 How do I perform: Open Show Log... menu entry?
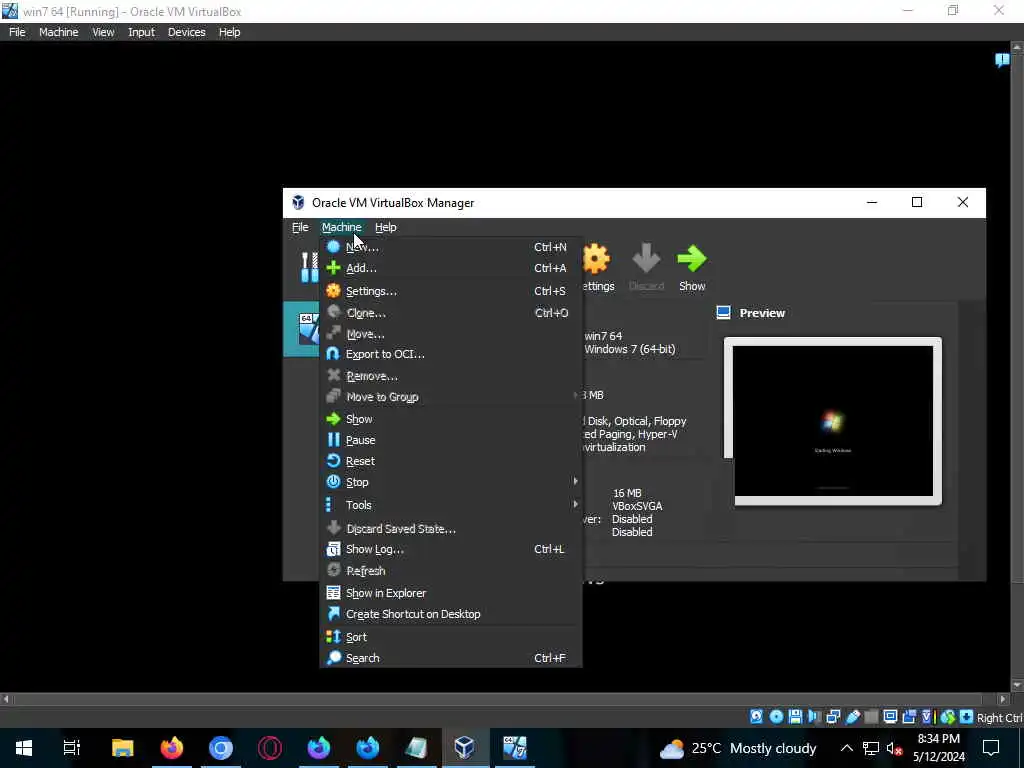(451, 549)
